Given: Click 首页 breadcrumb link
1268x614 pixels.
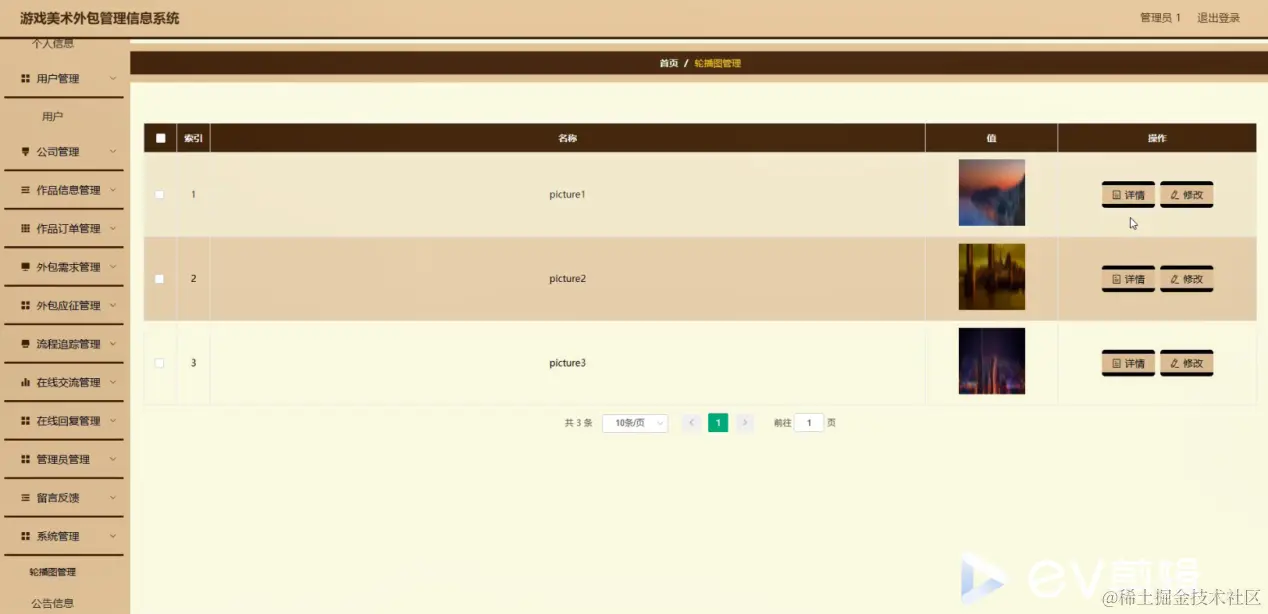Looking at the screenshot, I should click(668, 63).
